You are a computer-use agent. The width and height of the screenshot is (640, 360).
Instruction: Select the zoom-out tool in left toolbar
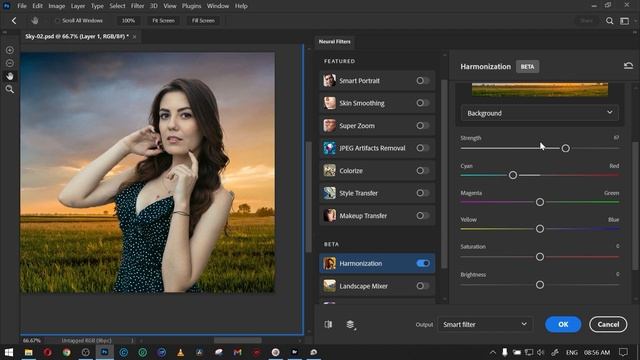[10, 63]
